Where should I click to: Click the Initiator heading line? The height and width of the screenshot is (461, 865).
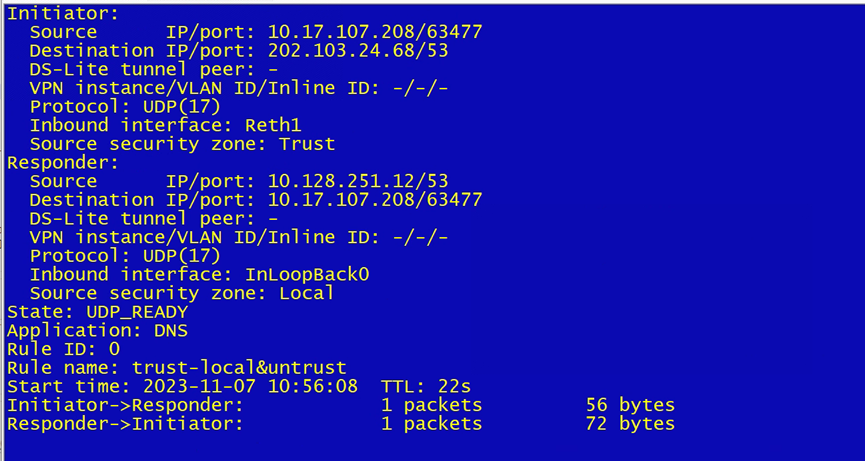point(62,14)
